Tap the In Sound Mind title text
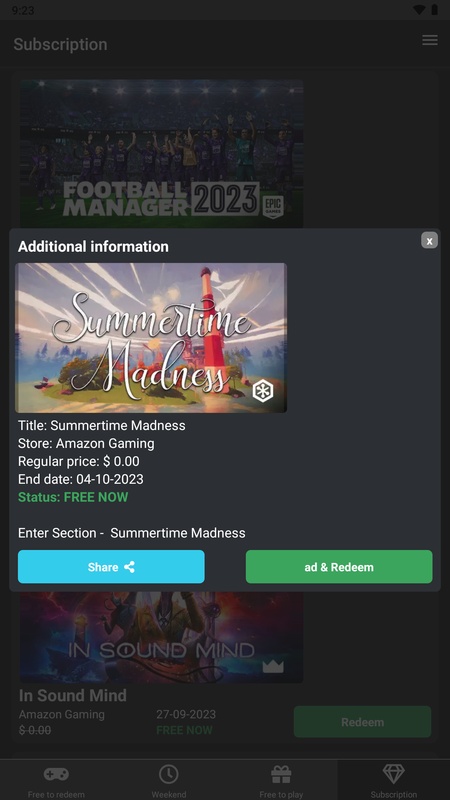The image size is (450, 800). pos(72,695)
